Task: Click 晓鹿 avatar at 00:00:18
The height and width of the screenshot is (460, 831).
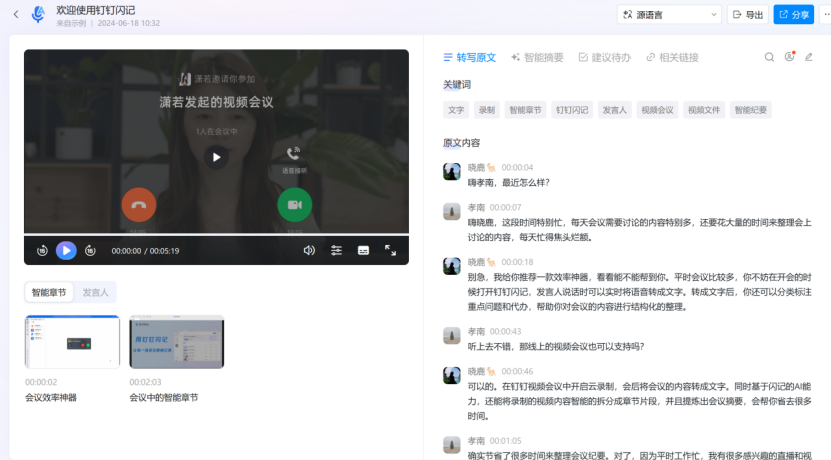Action: 452,266
